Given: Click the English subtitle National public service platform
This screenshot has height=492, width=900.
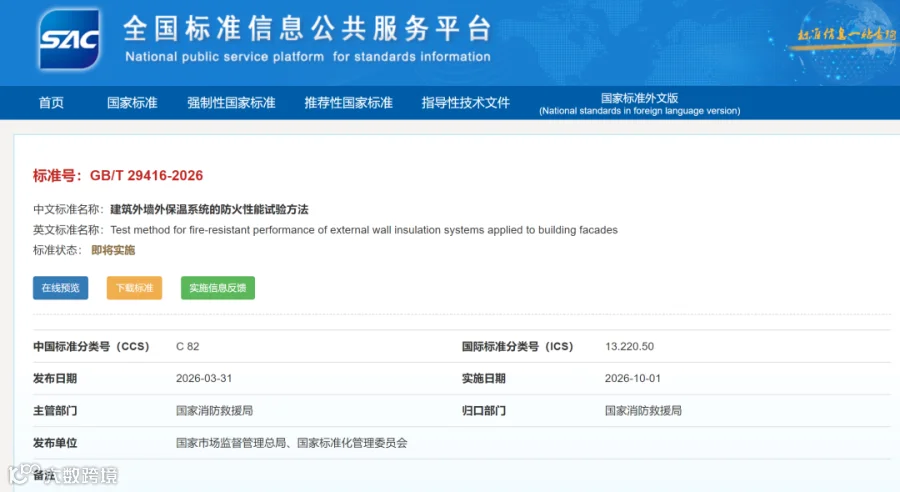Looking at the screenshot, I should [x=308, y=57].
